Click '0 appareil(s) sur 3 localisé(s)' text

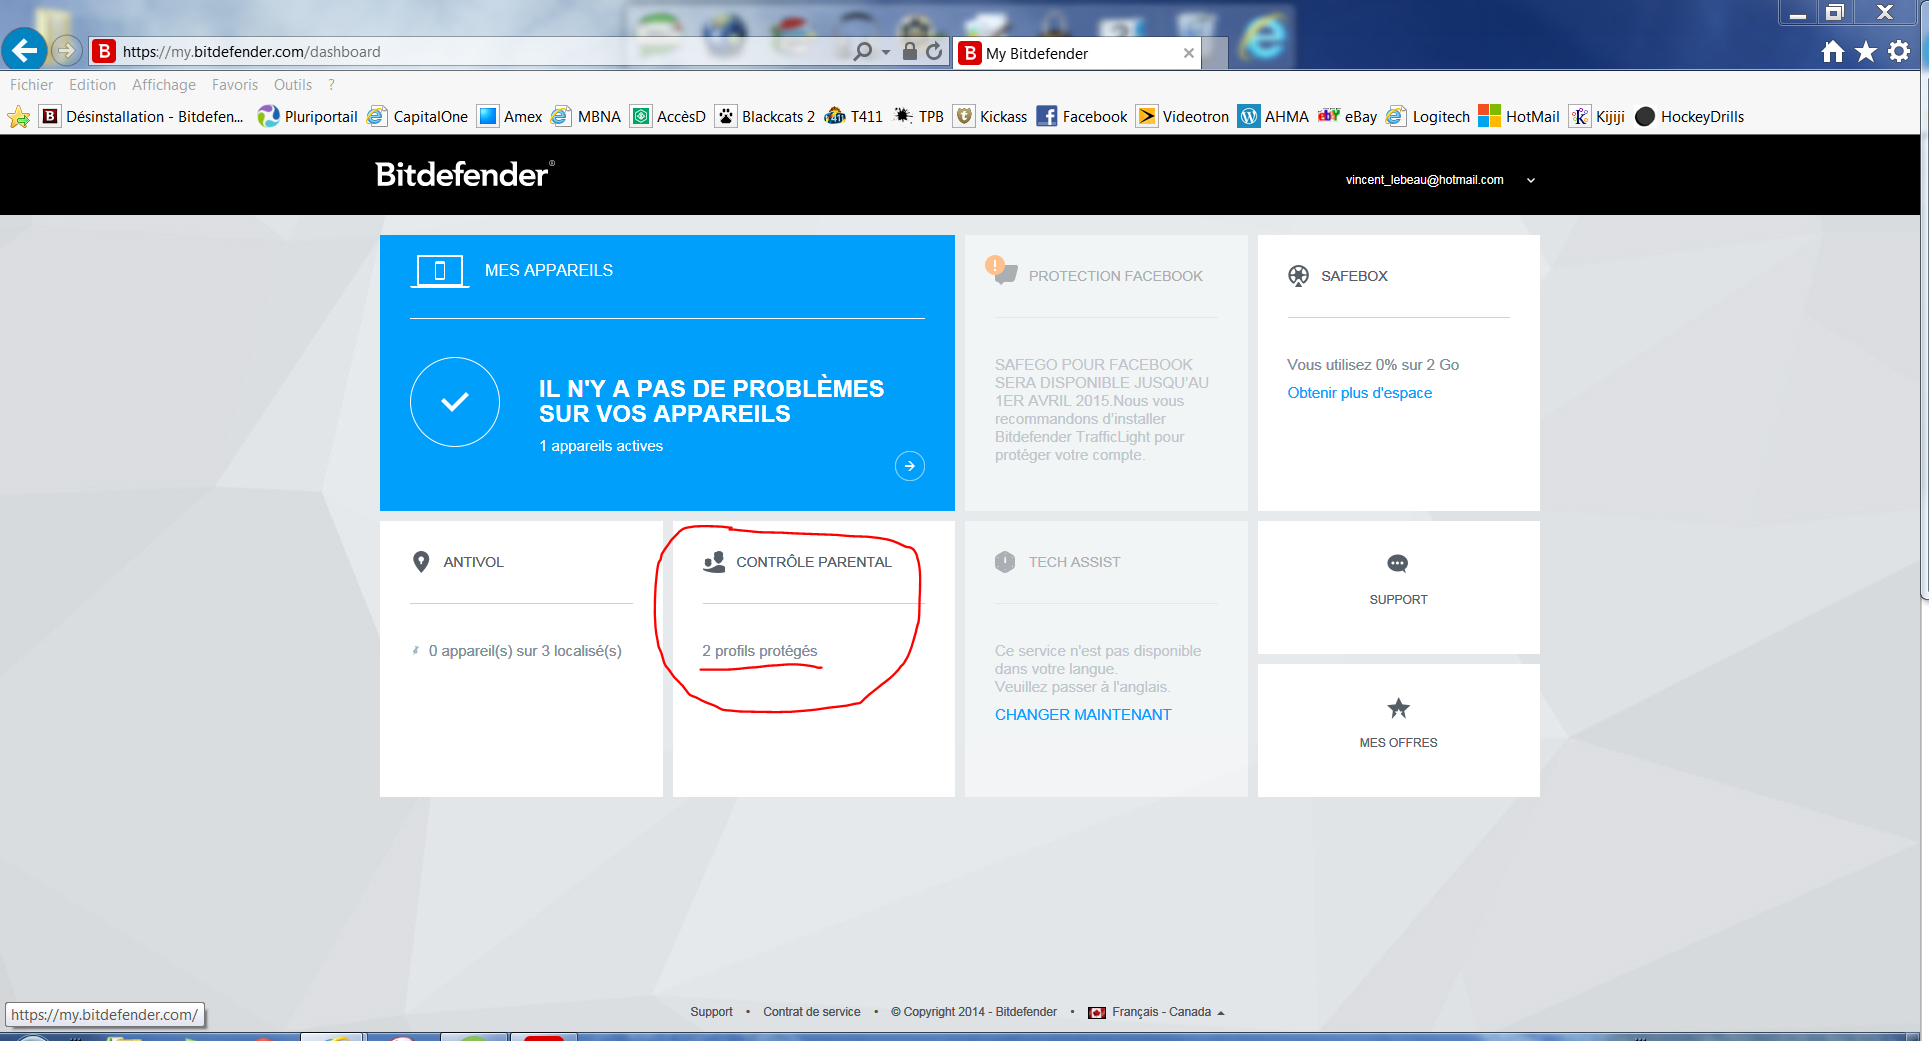point(525,651)
